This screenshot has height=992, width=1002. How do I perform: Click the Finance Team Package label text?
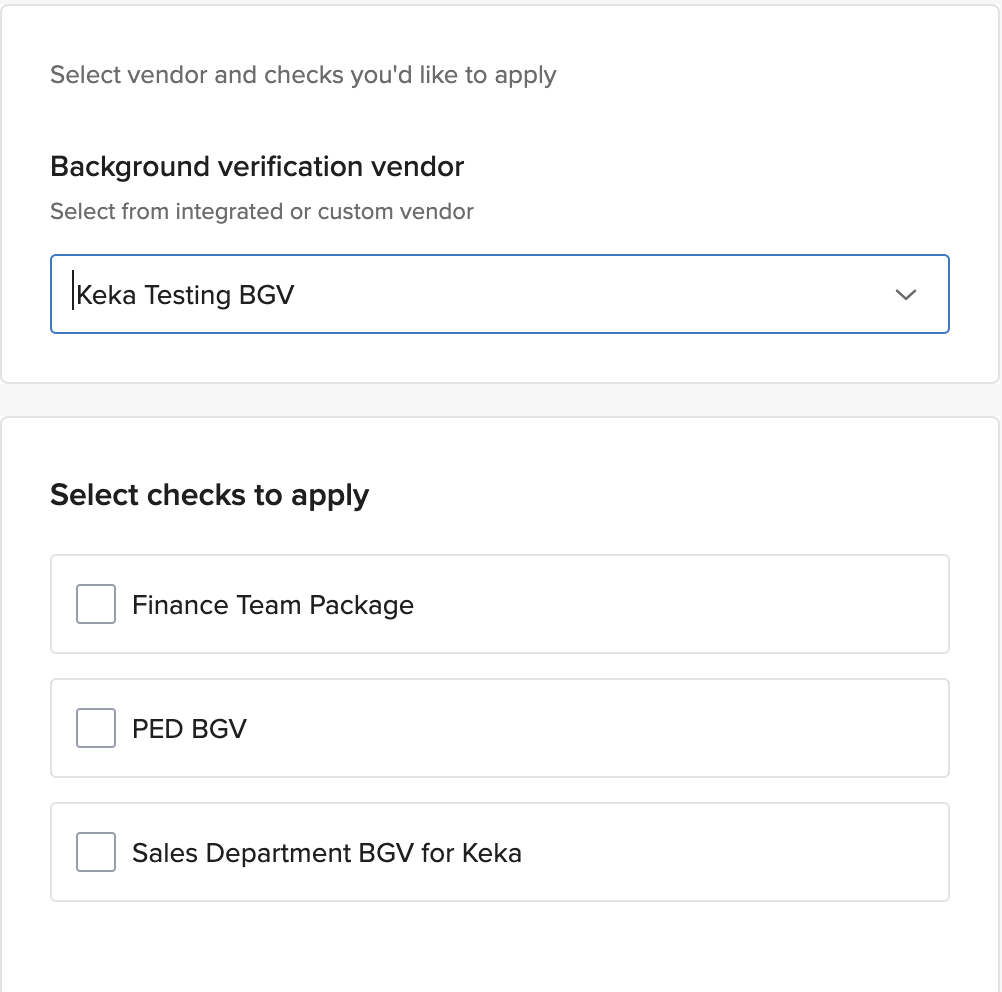(x=273, y=605)
